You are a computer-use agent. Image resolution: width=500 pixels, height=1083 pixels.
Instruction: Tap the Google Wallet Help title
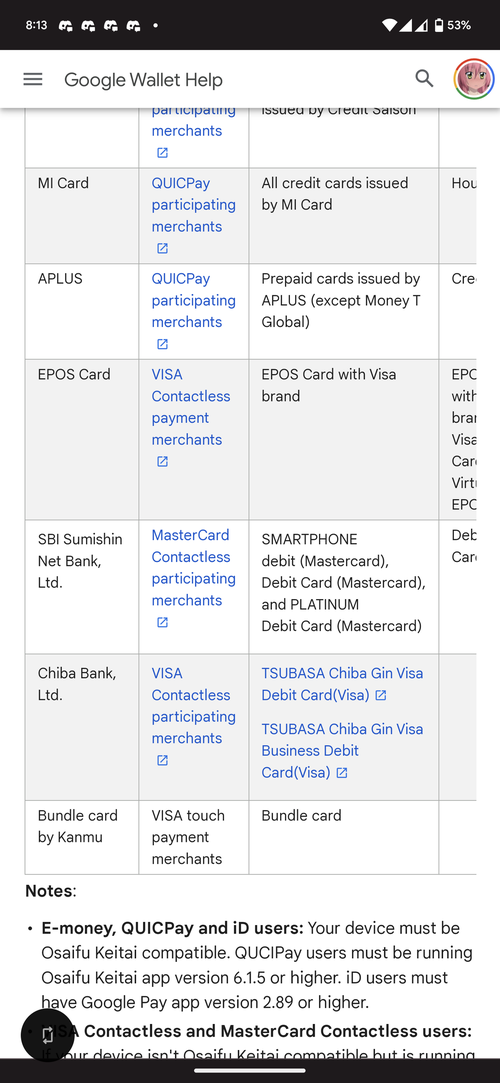(143, 80)
